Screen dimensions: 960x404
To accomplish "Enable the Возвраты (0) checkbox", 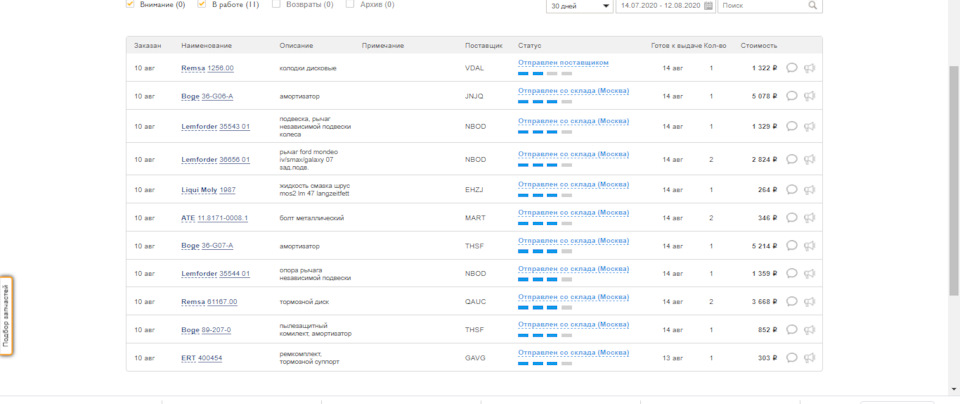I will [276, 4].
